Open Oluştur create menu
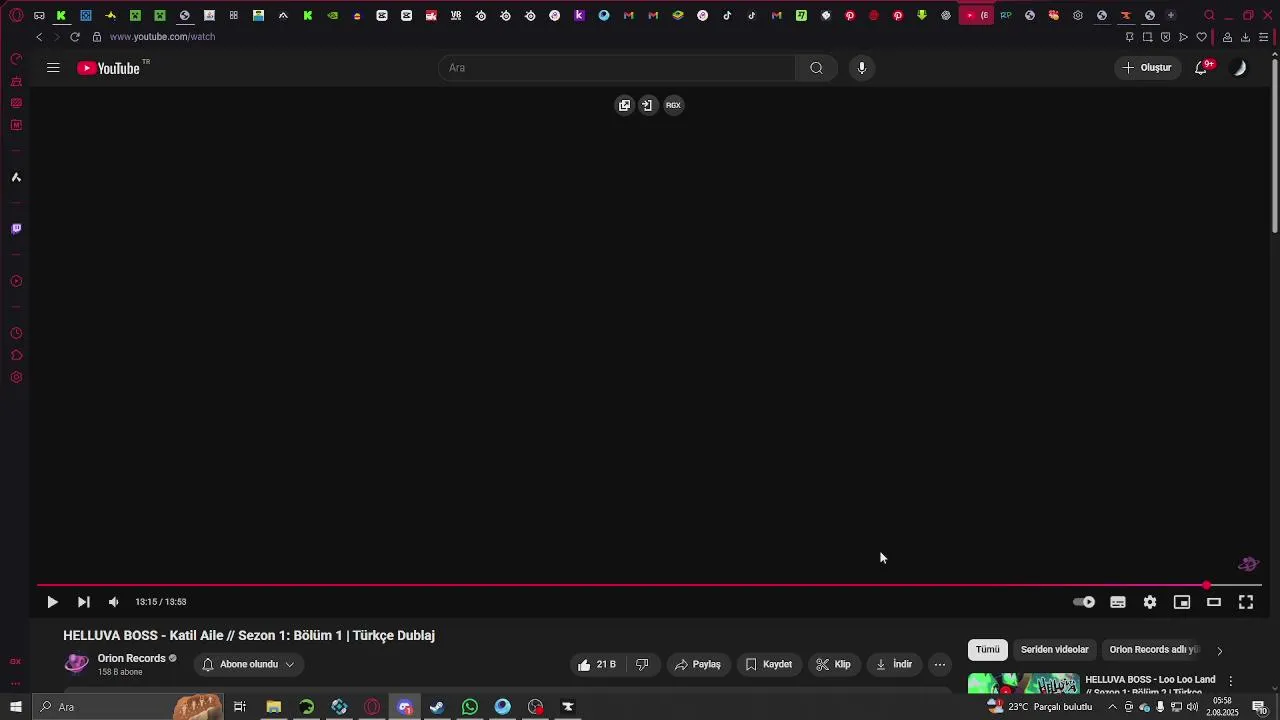 (x=1147, y=68)
